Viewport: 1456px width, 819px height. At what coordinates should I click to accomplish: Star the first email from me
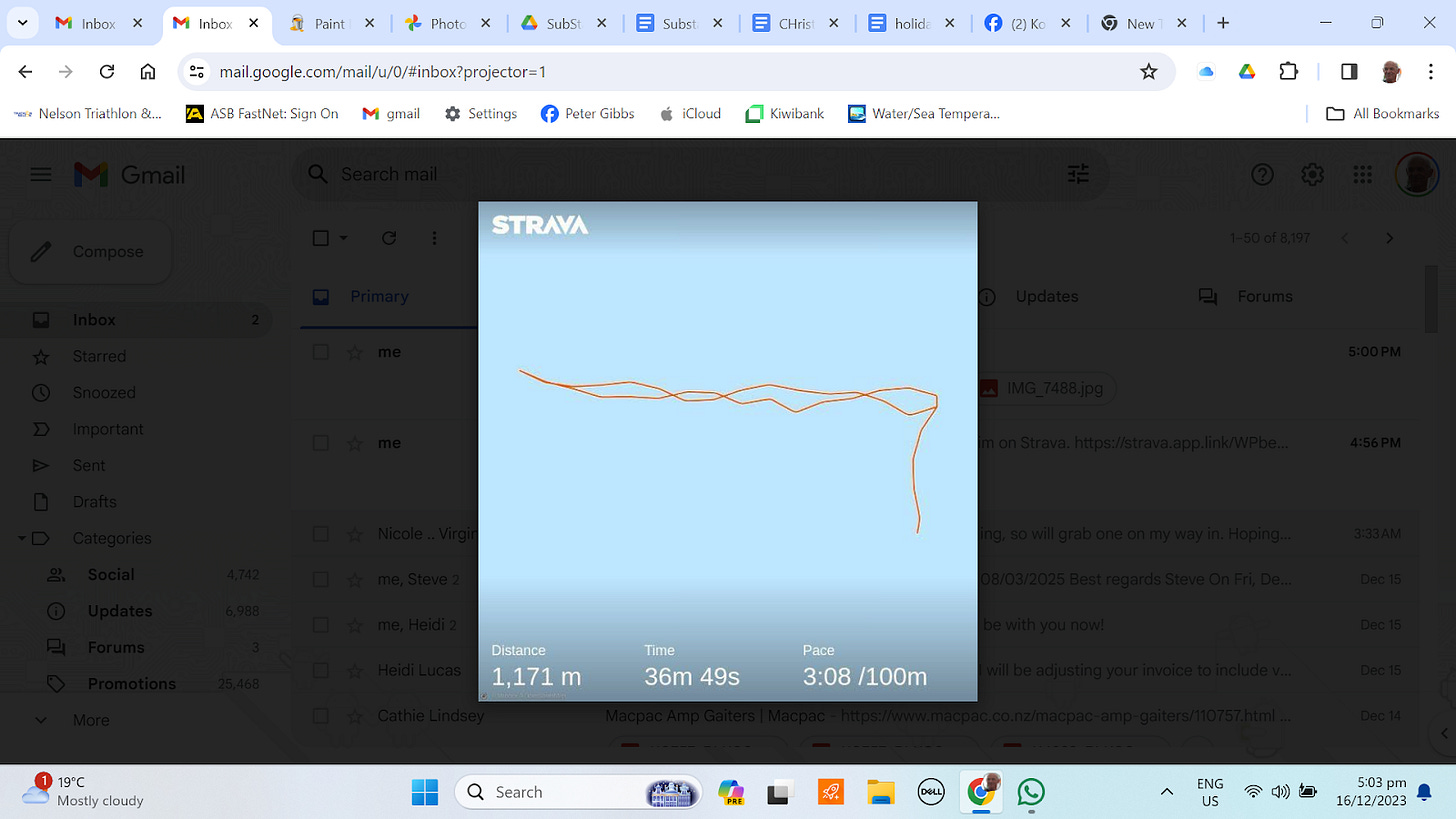pos(354,352)
